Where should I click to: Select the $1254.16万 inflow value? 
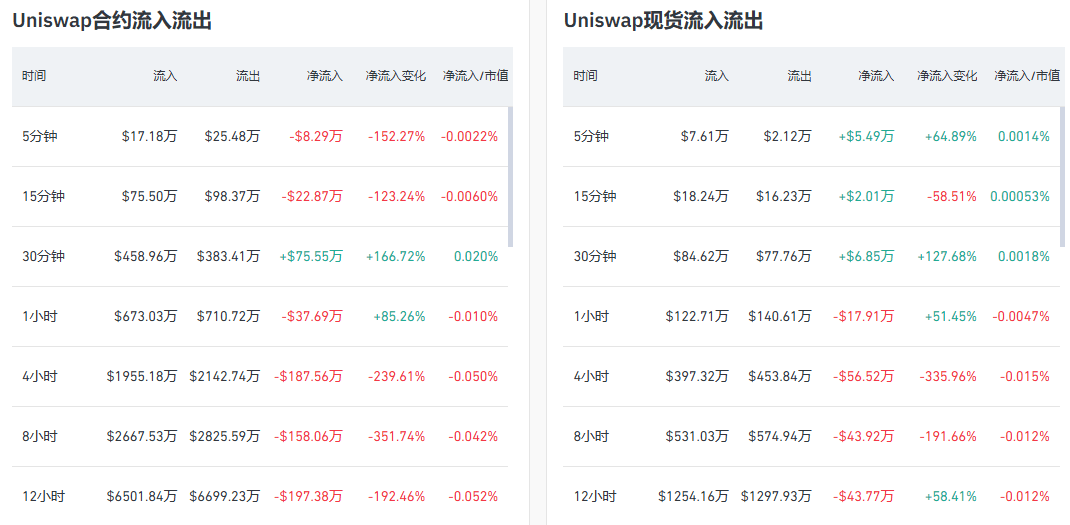tap(693, 497)
